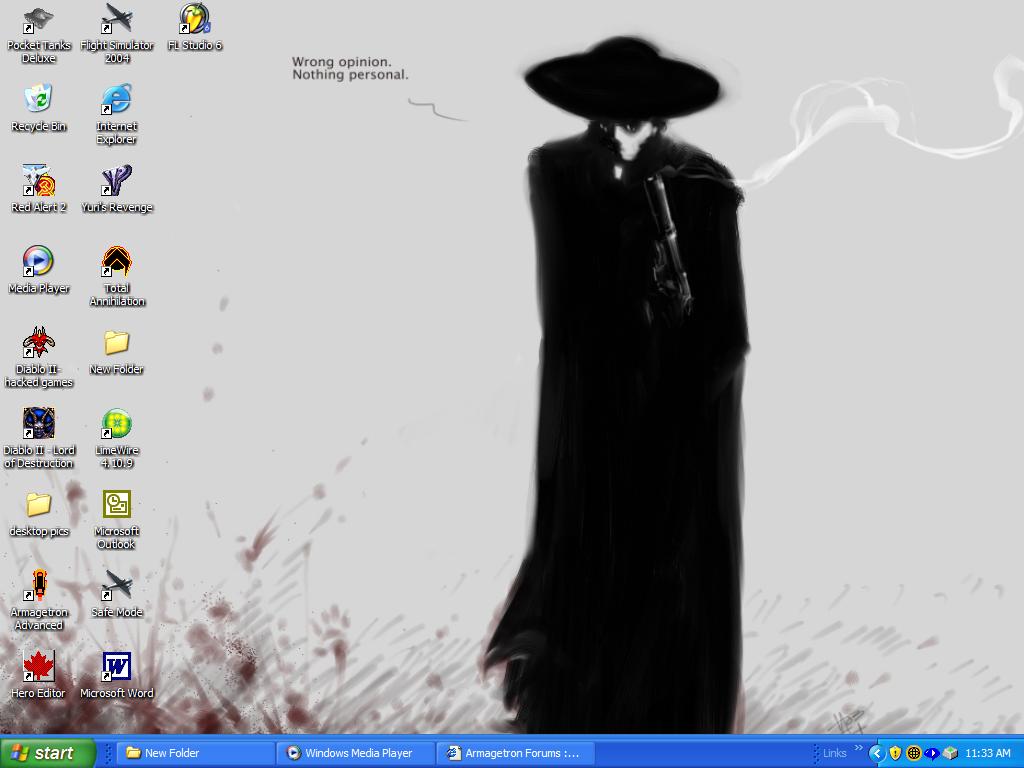Click the LimeWire 4.10.9 icon
This screenshot has width=1024, height=768.
pyautogui.click(x=117, y=424)
